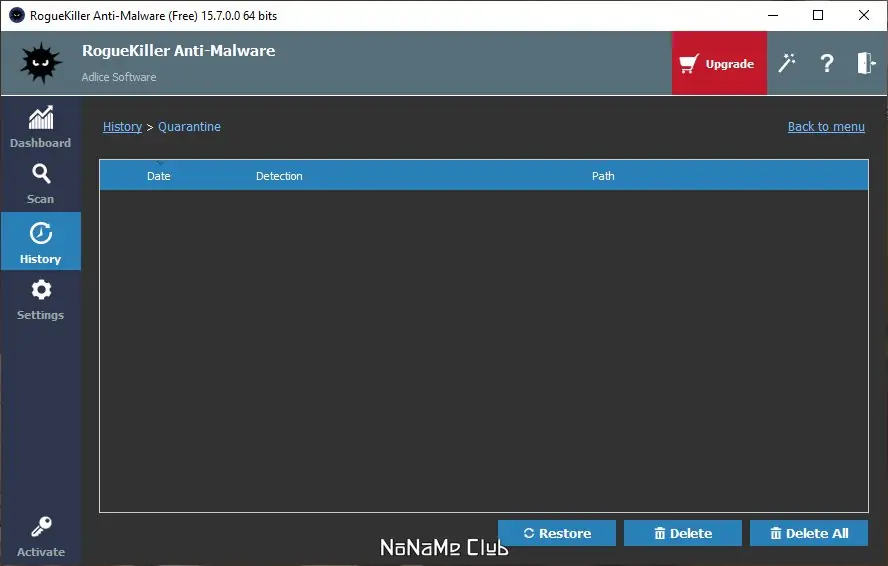Sort by the Date column header
The width and height of the screenshot is (888, 566).
pyautogui.click(x=159, y=176)
